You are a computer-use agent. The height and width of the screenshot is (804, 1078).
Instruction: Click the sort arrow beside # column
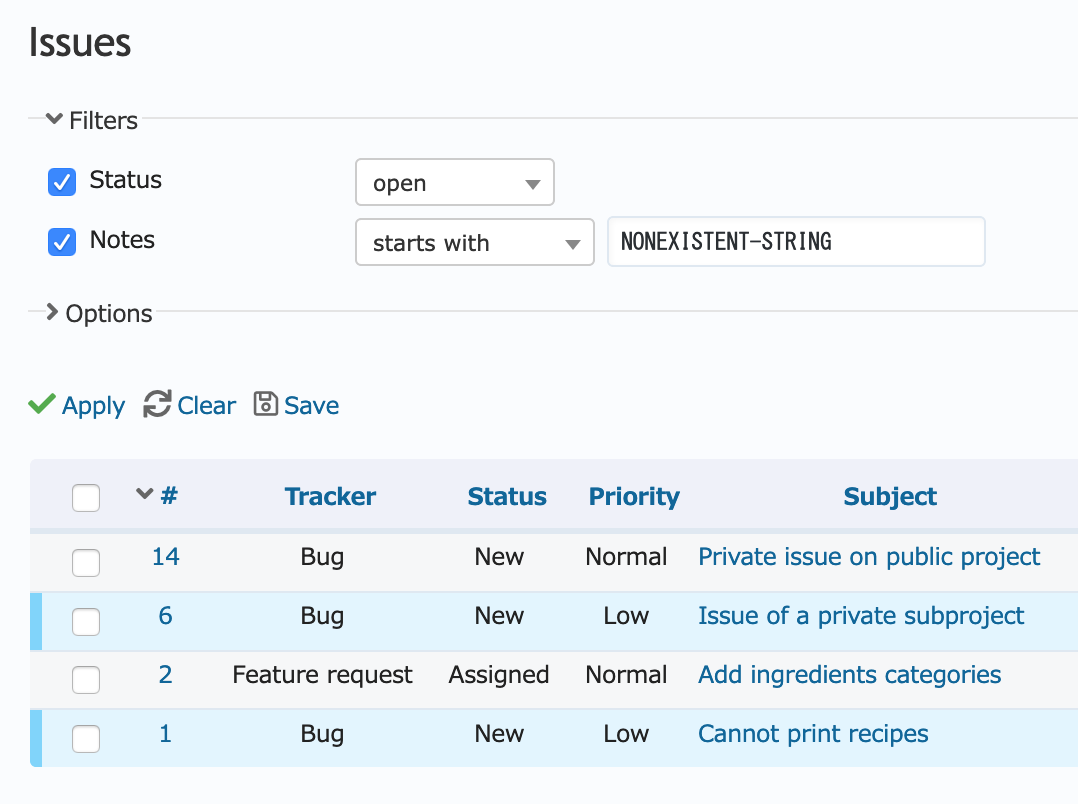point(144,494)
